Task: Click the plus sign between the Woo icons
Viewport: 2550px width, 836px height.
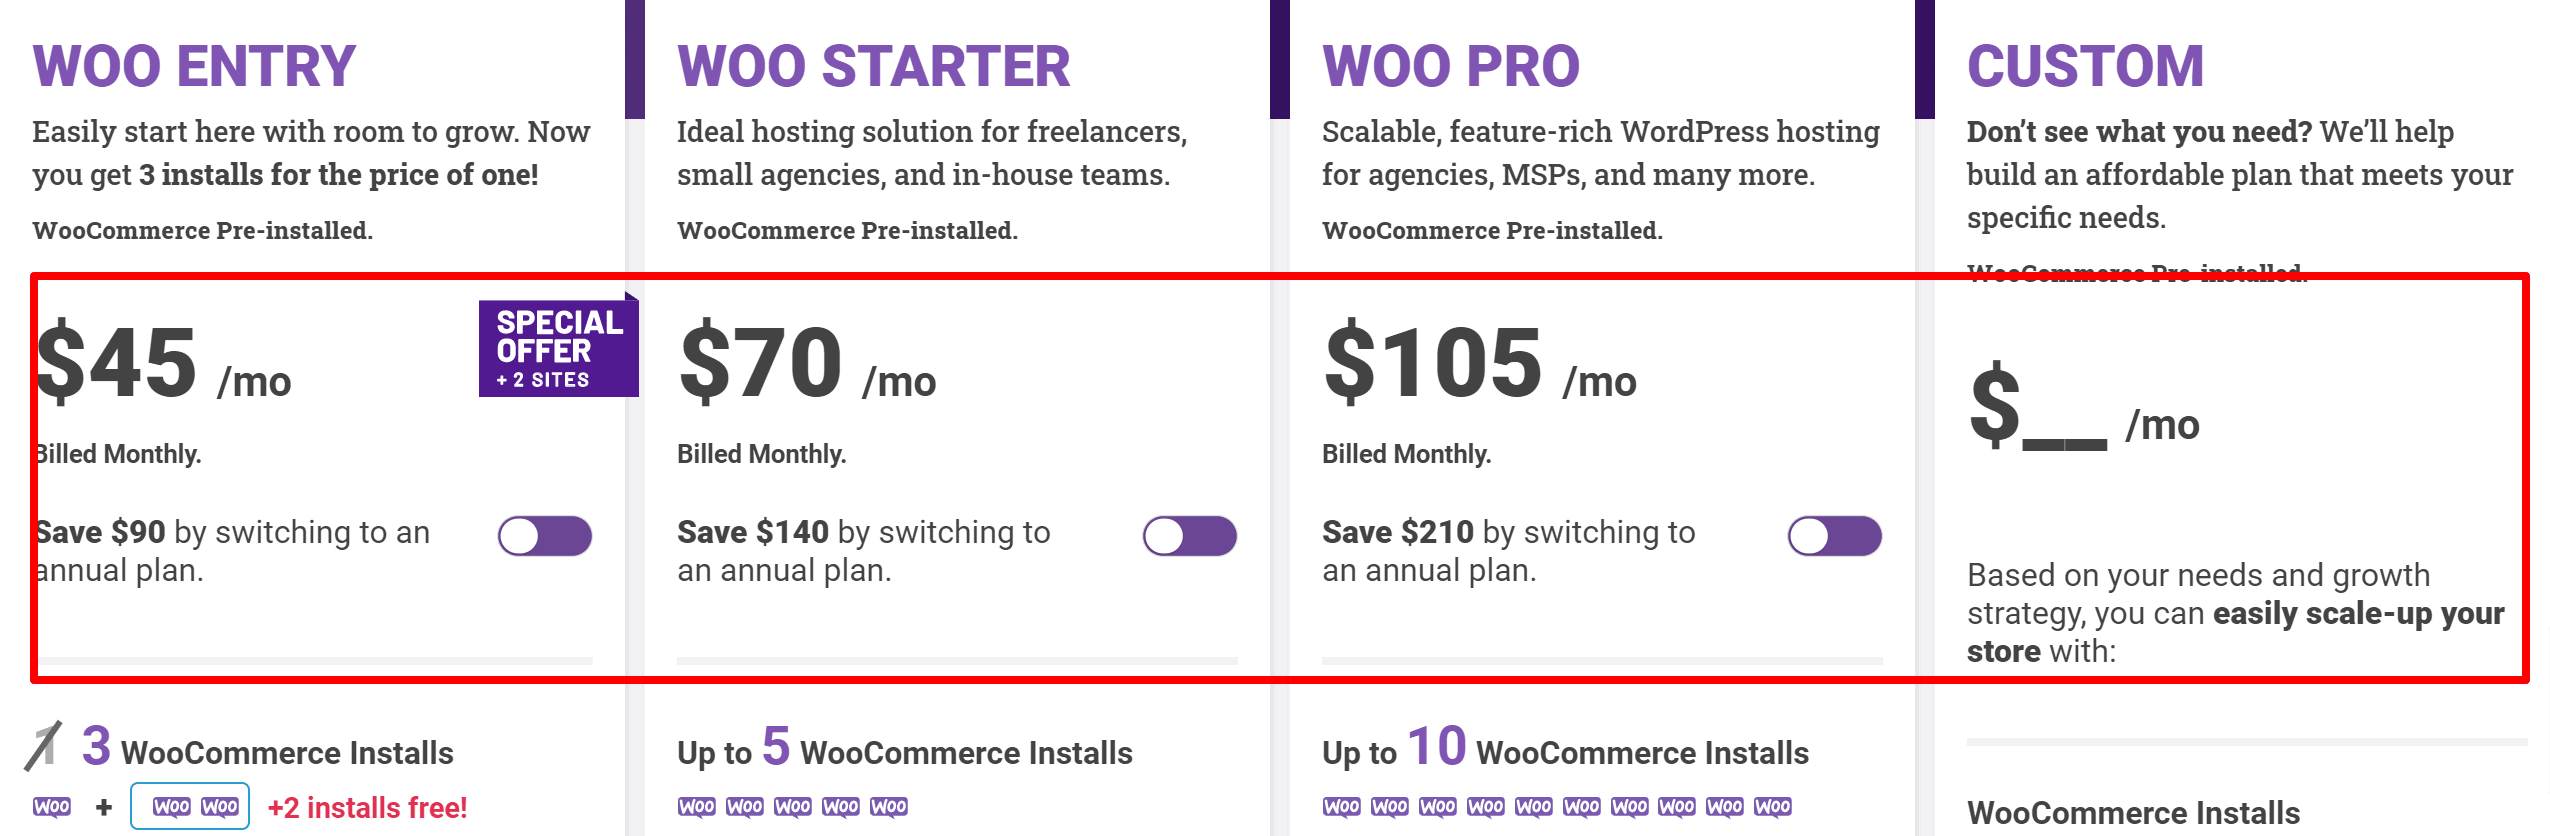Action: 104,807
